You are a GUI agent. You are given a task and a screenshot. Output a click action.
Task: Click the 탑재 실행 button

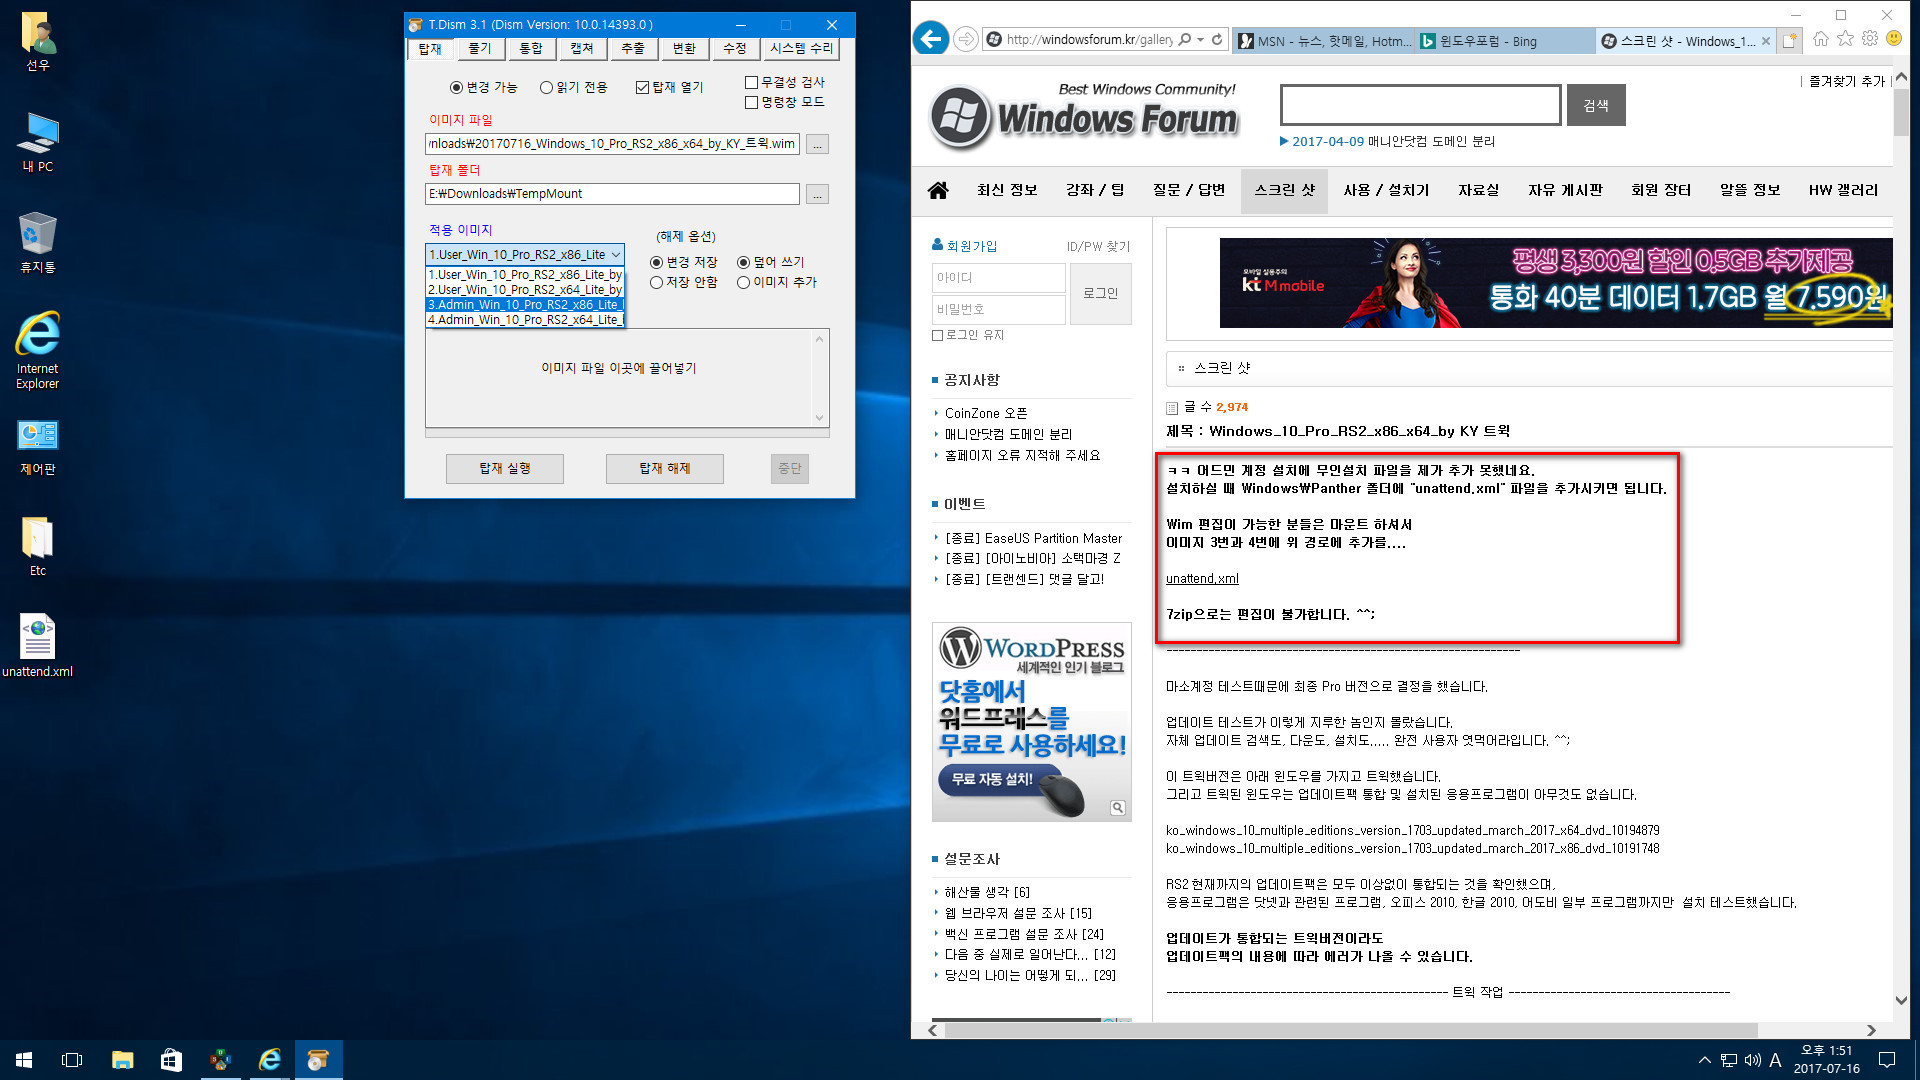(505, 468)
